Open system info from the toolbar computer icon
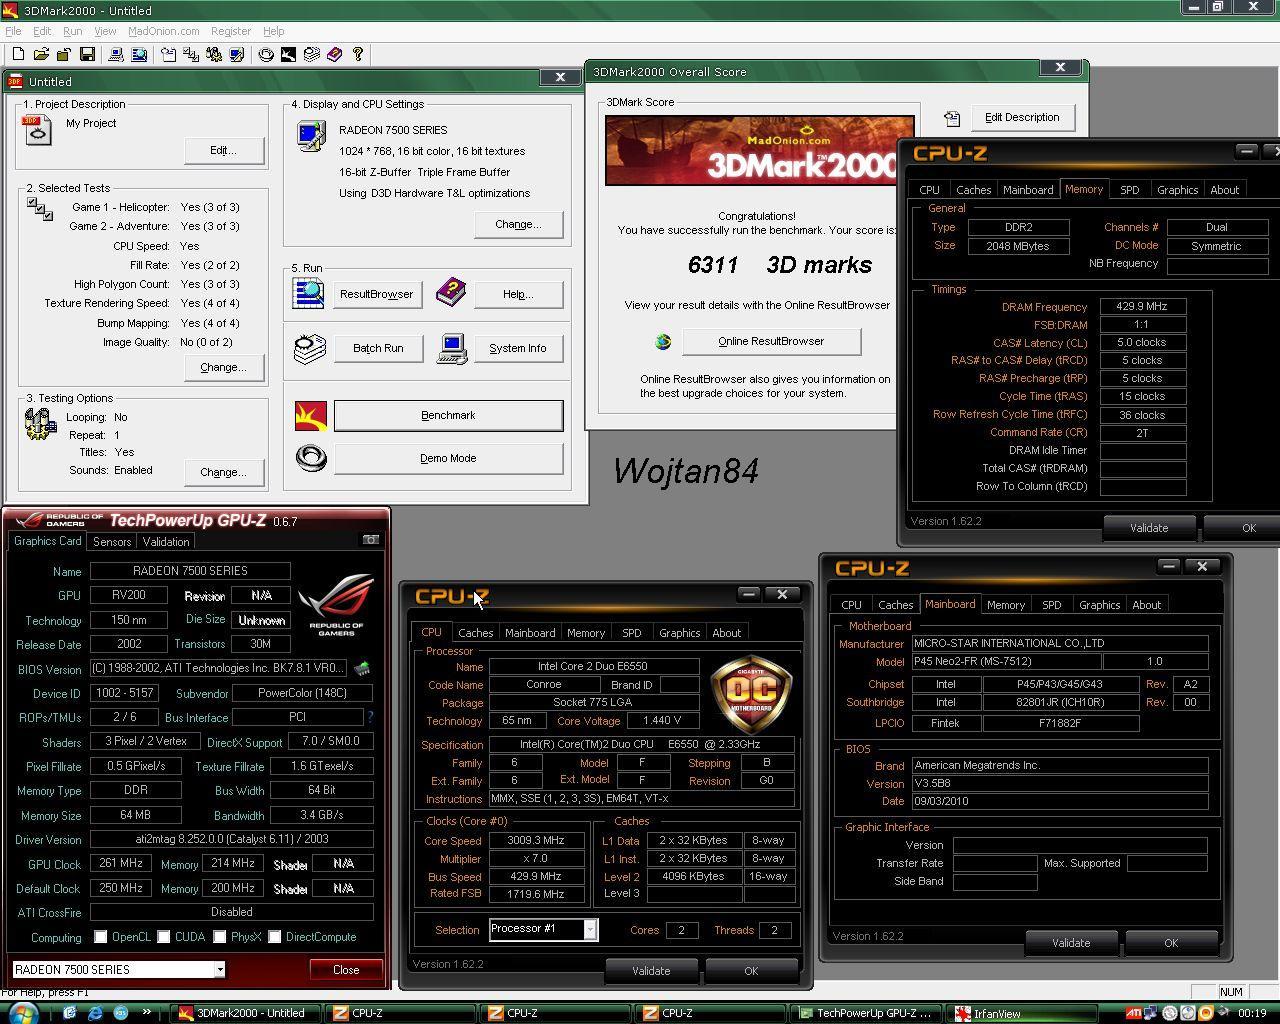Viewport: 1280px width, 1024px height. coord(115,54)
